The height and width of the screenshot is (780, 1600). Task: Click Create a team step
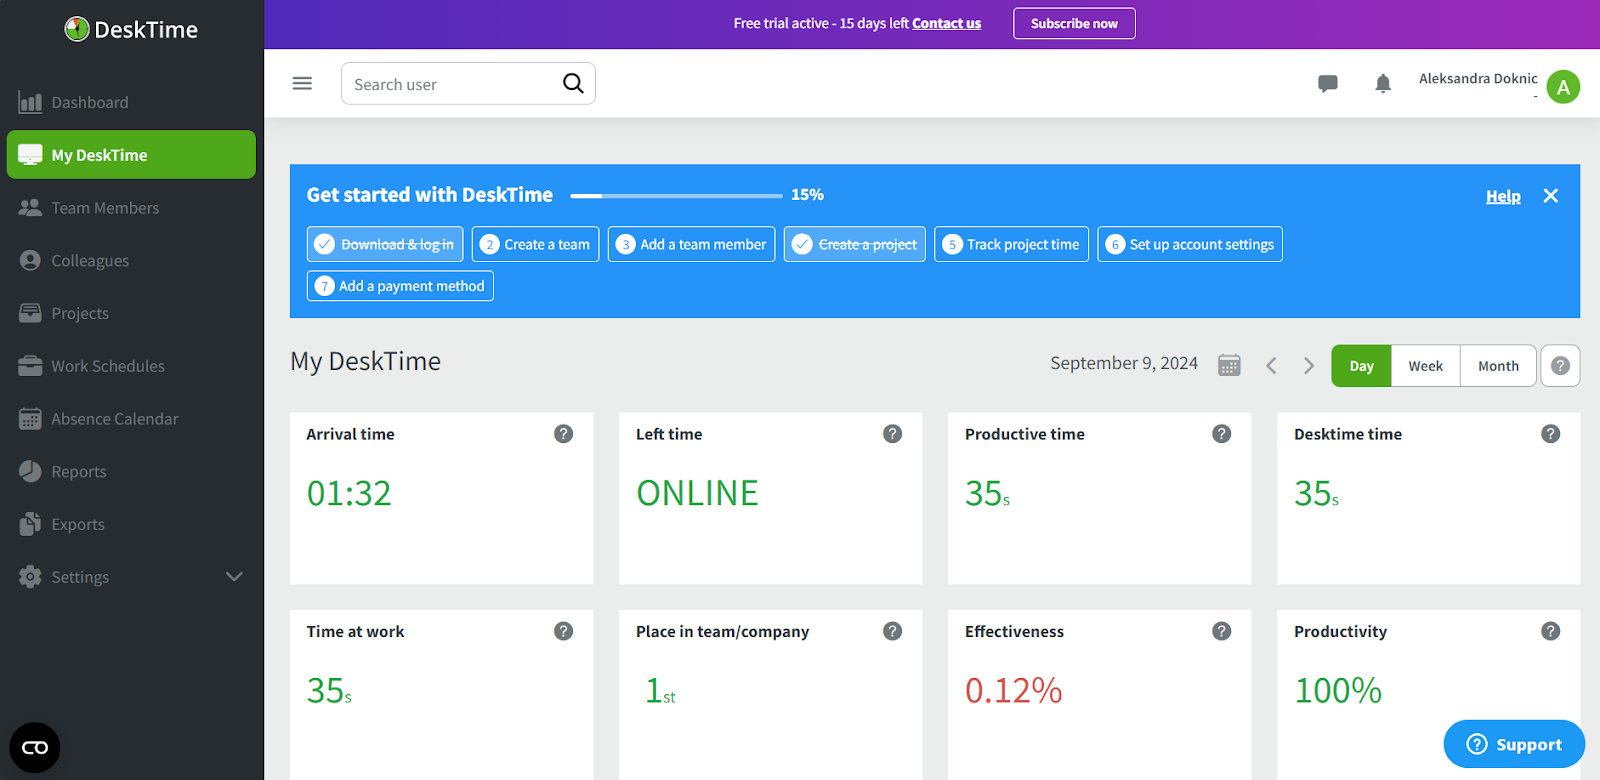(x=535, y=244)
